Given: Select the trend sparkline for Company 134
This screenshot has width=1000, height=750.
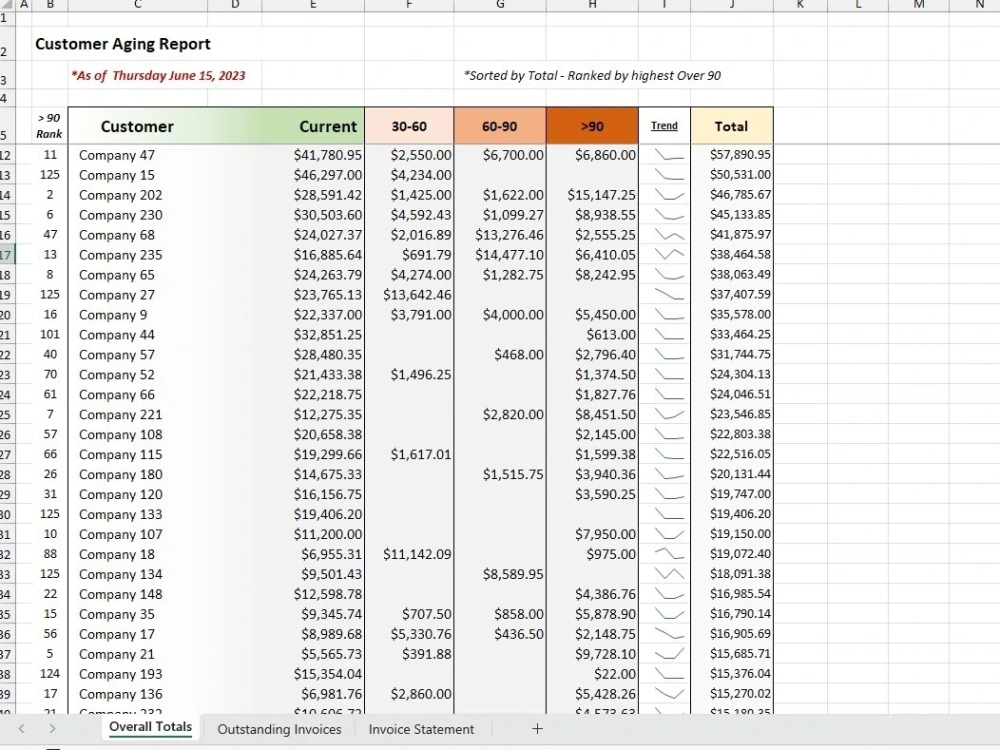Looking at the screenshot, I should coord(665,574).
